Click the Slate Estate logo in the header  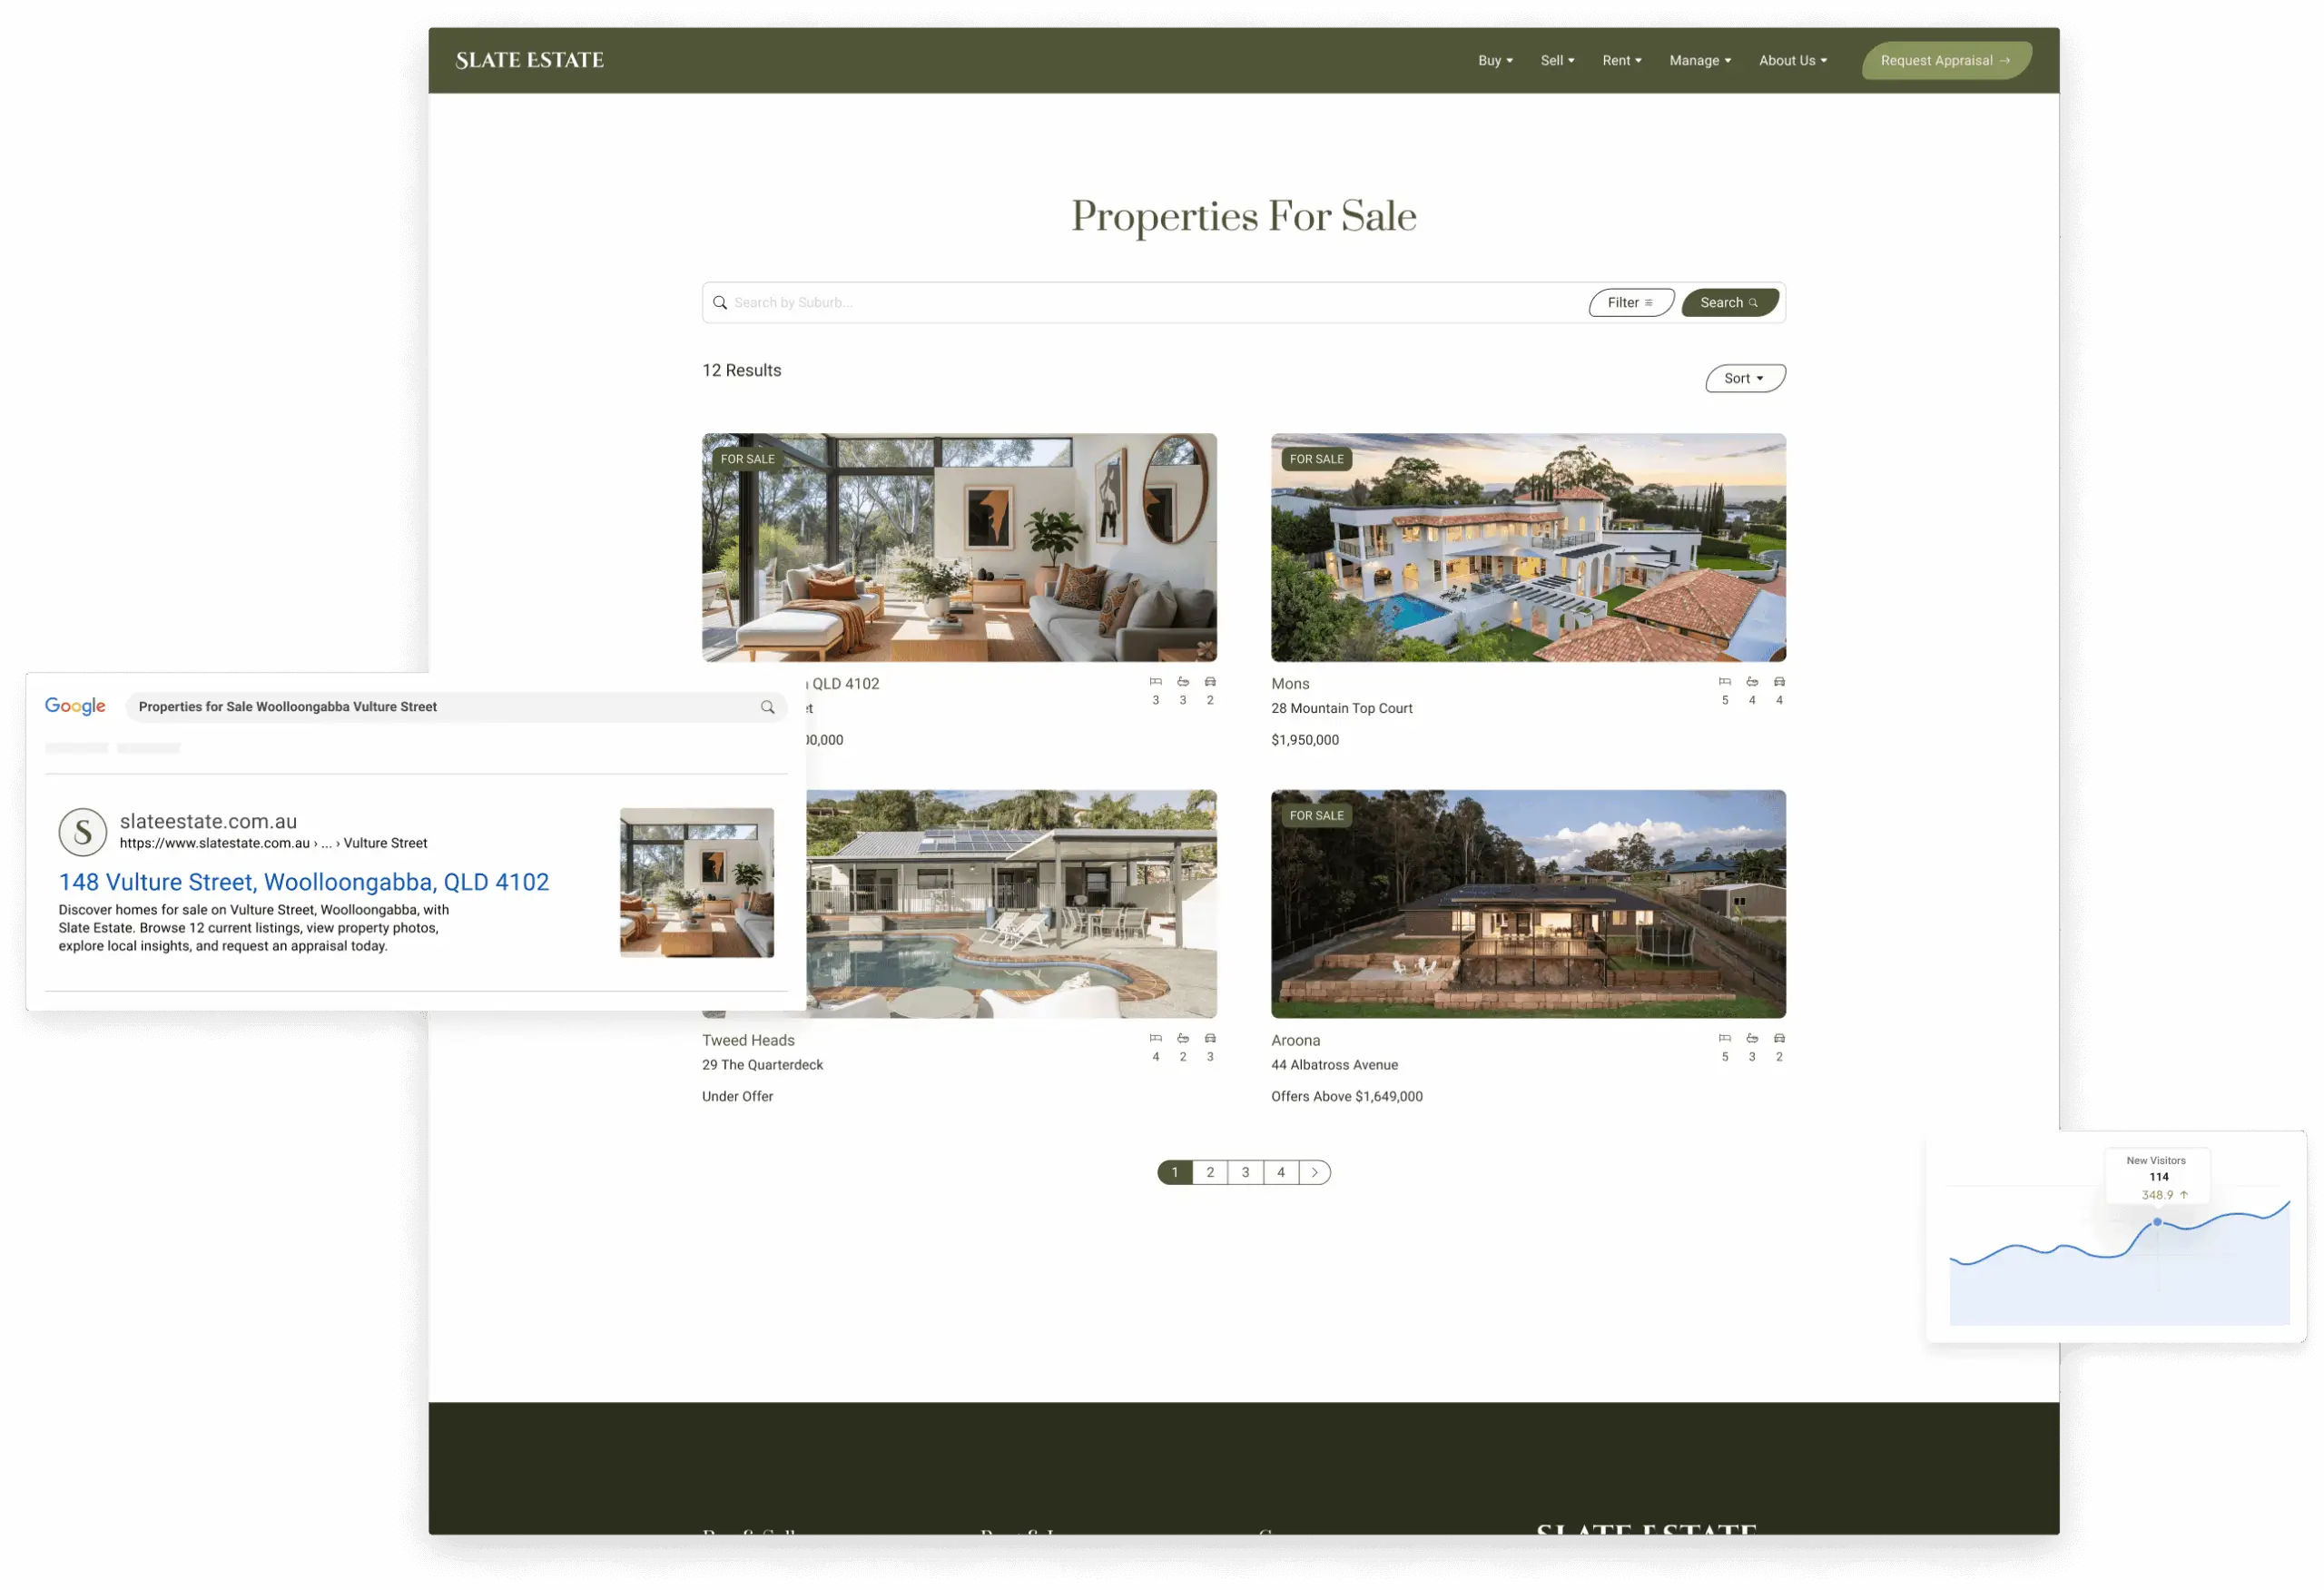coord(529,60)
